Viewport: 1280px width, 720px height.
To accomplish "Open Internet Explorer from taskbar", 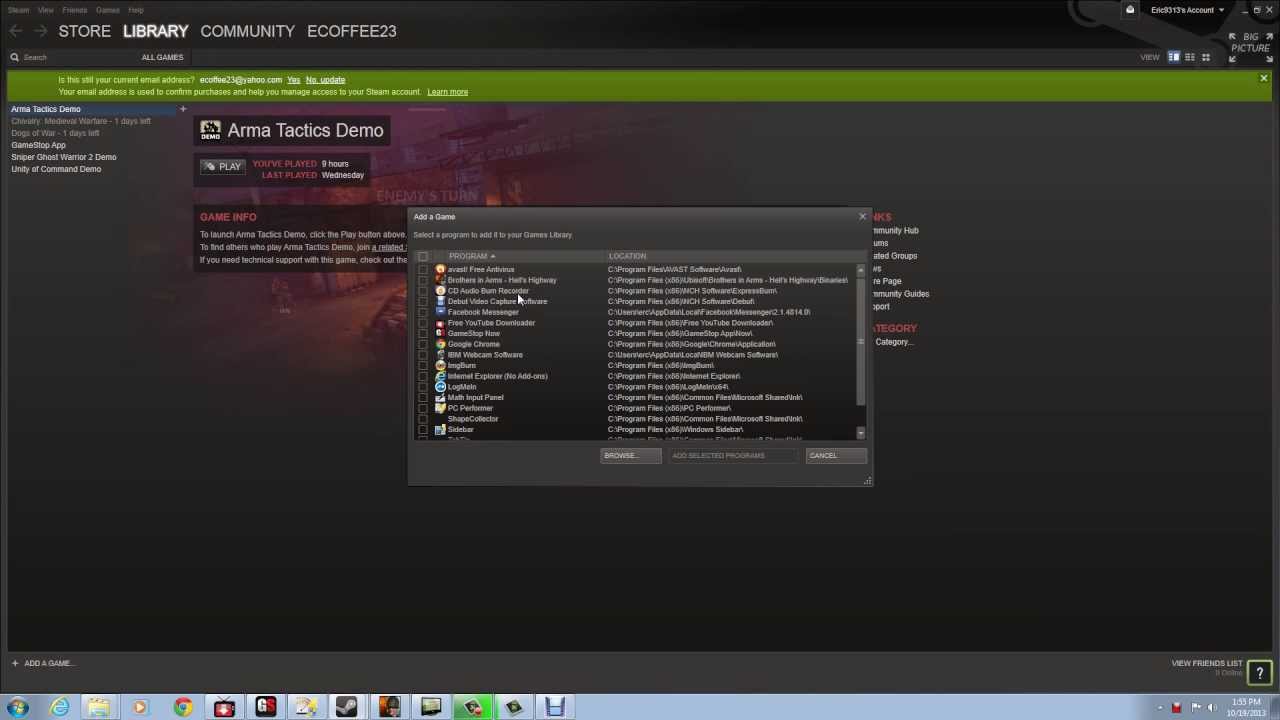I will [x=60, y=708].
